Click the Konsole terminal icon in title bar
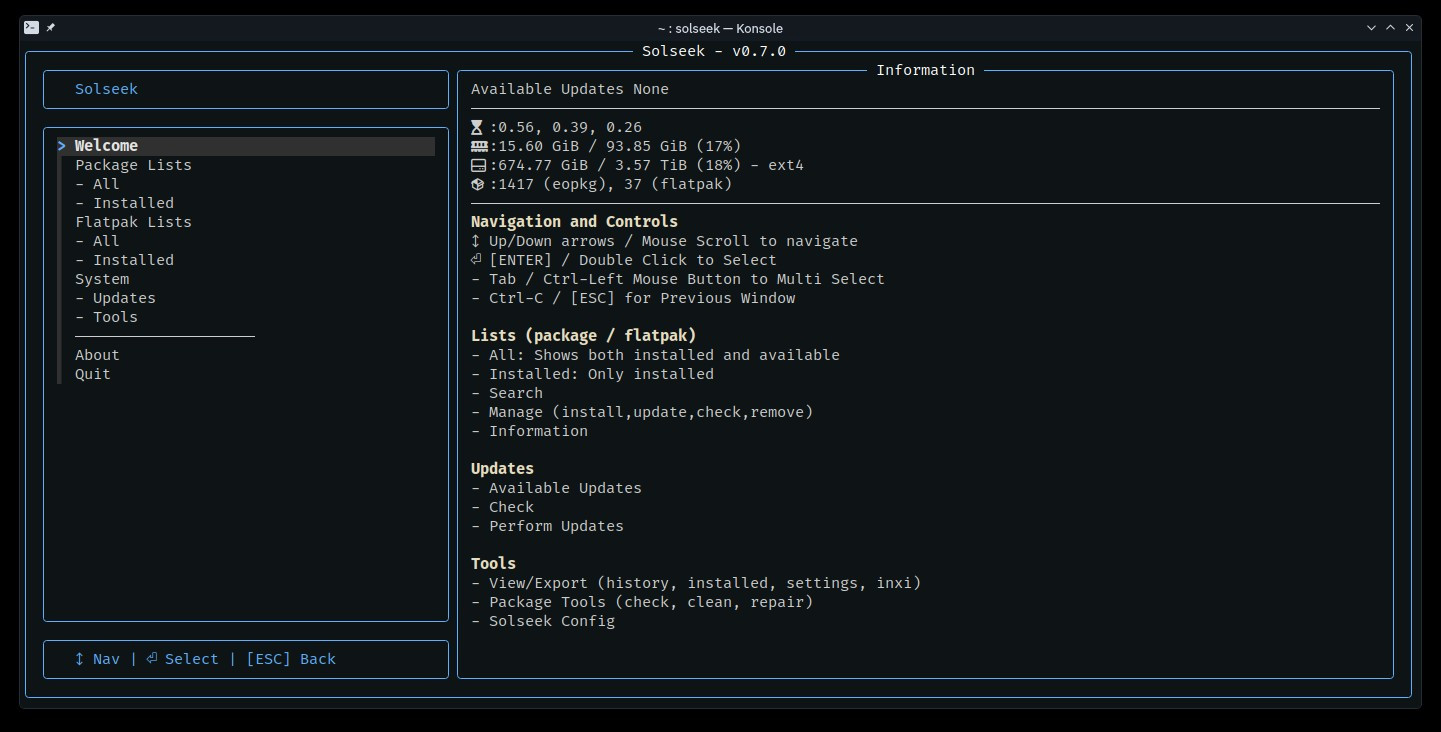The width and height of the screenshot is (1441, 732). tap(32, 28)
